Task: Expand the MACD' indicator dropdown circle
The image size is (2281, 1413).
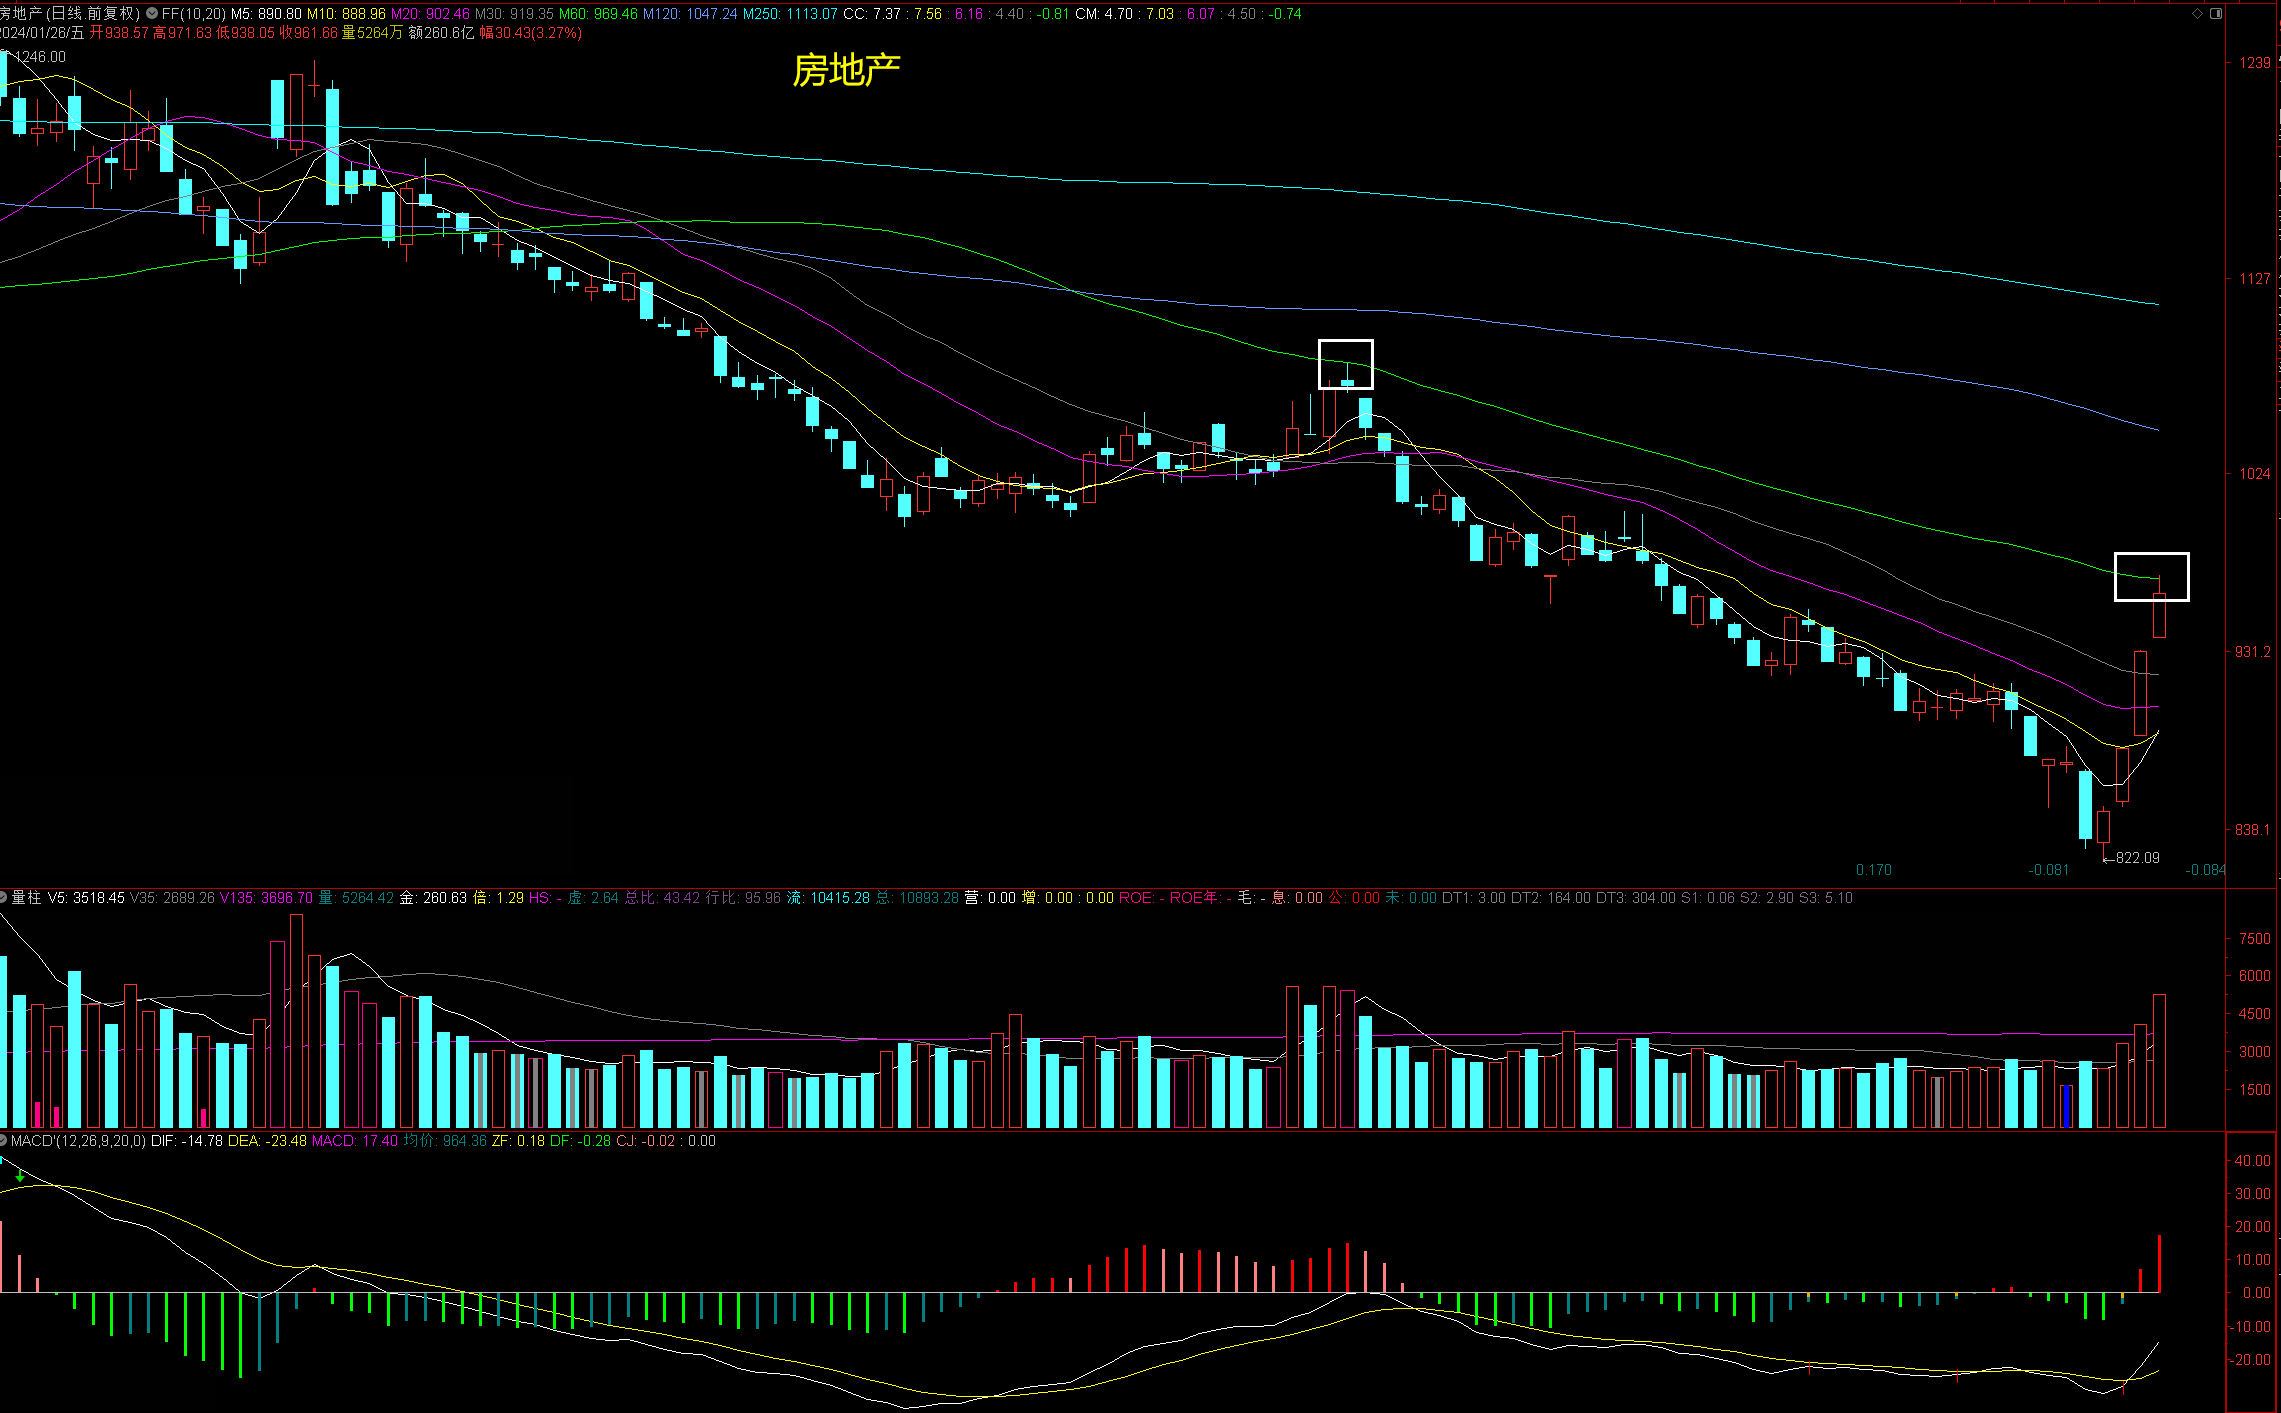Action: click(4, 1140)
